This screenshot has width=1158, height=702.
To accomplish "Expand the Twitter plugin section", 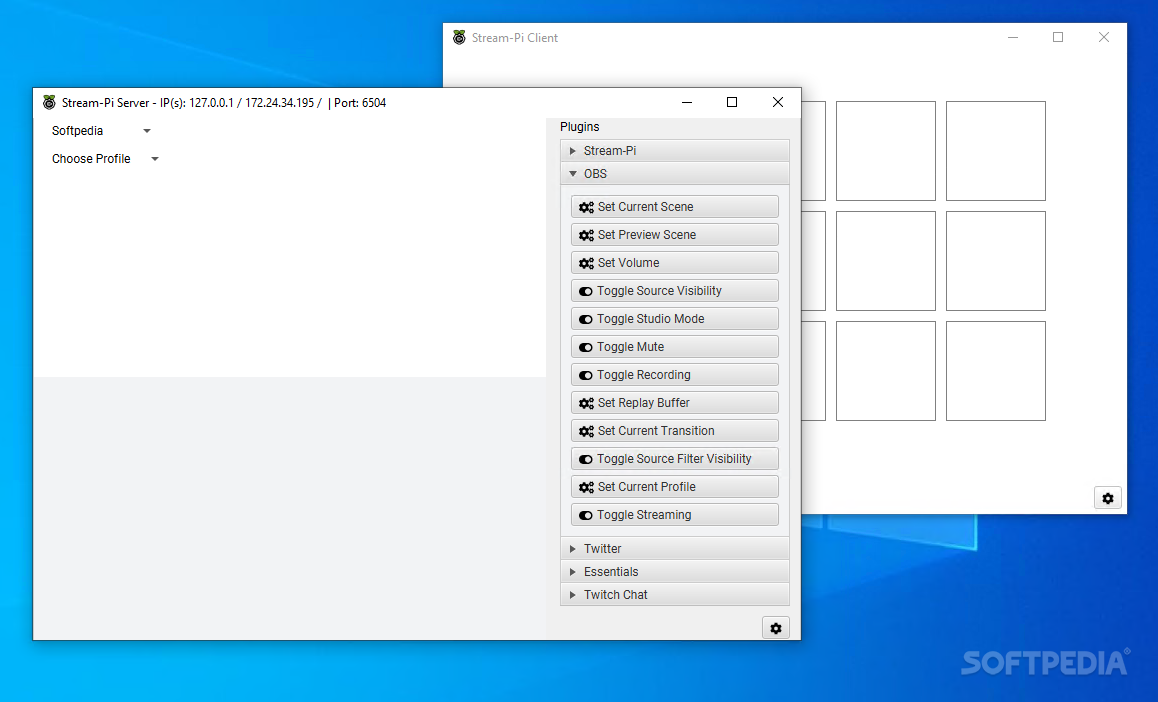I will [x=674, y=548].
